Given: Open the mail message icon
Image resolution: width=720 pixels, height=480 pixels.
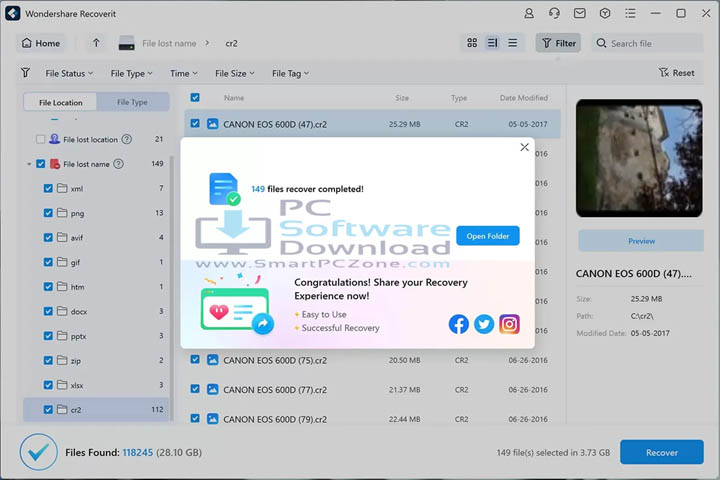Looking at the screenshot, I should 579,13.
